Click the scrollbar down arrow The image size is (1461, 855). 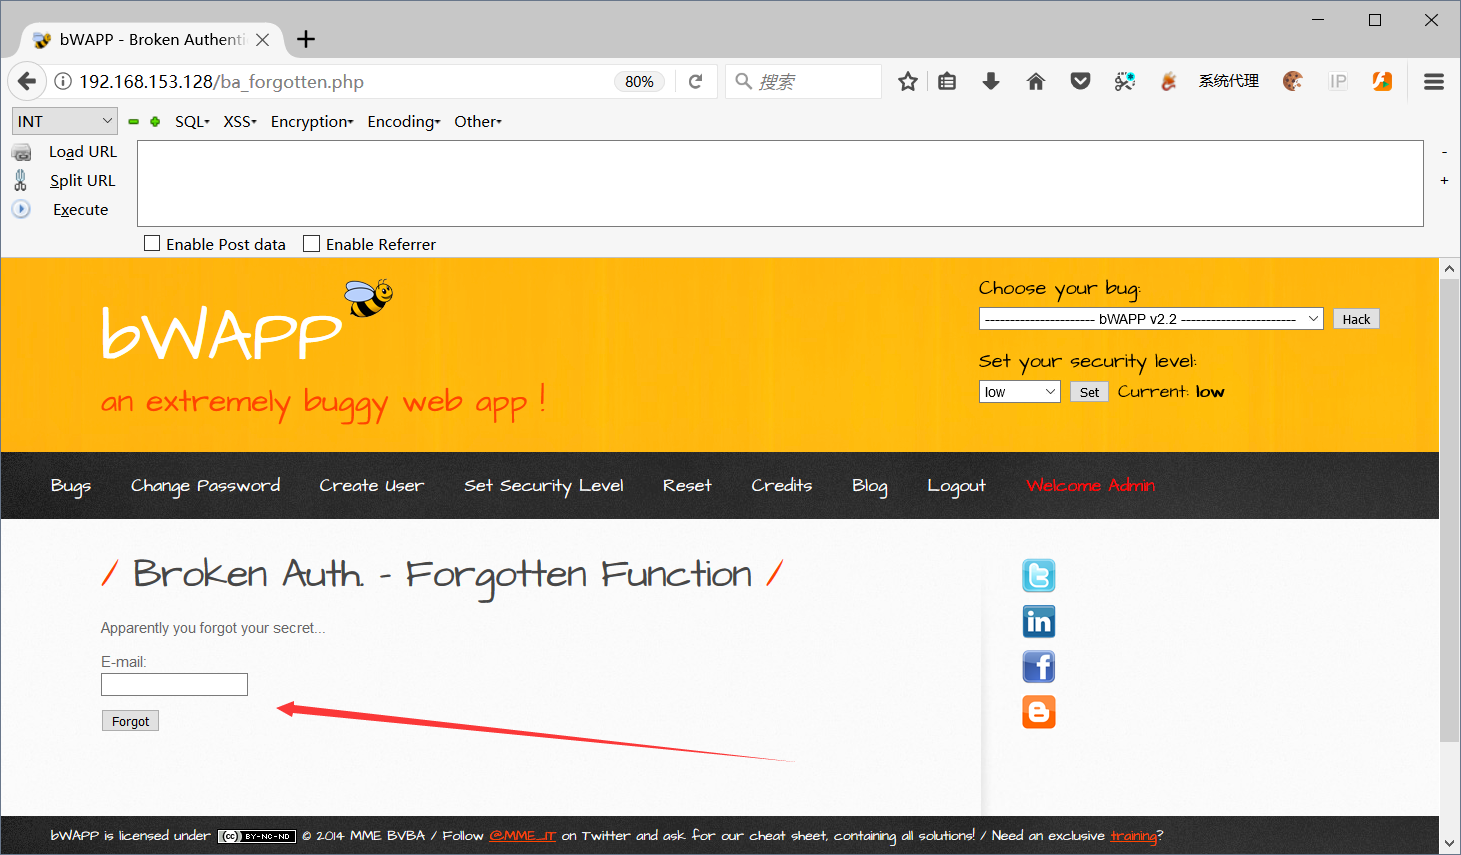pos(1450,843)
